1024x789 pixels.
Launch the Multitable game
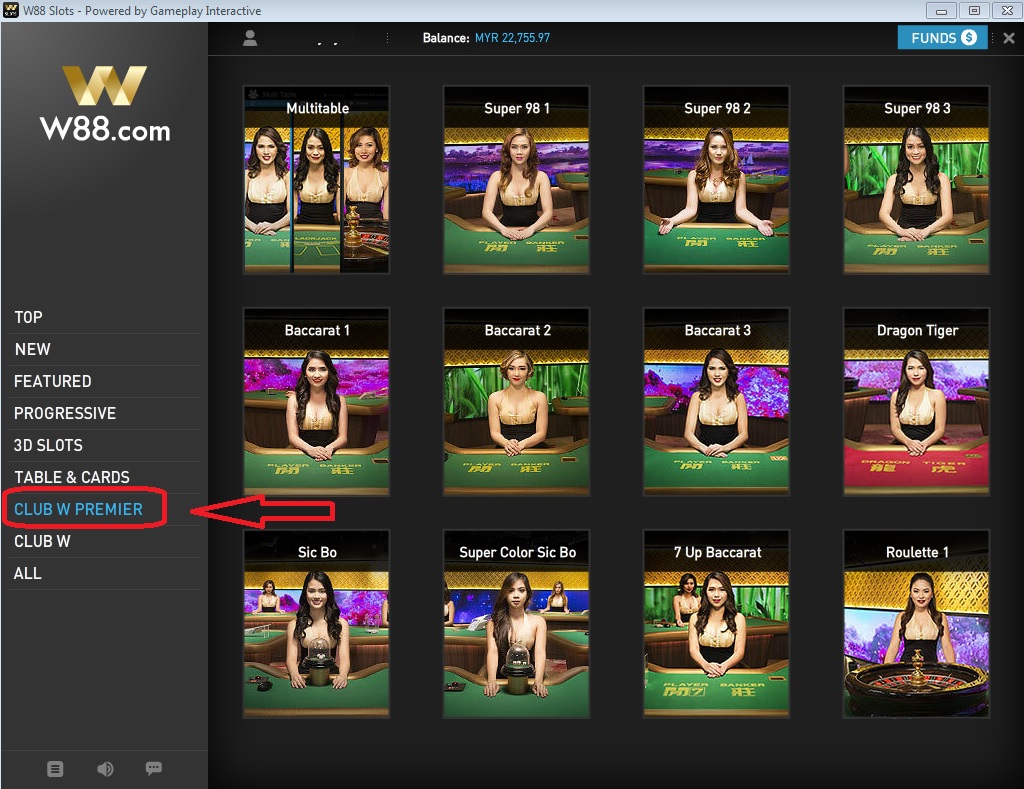[317, 180]
